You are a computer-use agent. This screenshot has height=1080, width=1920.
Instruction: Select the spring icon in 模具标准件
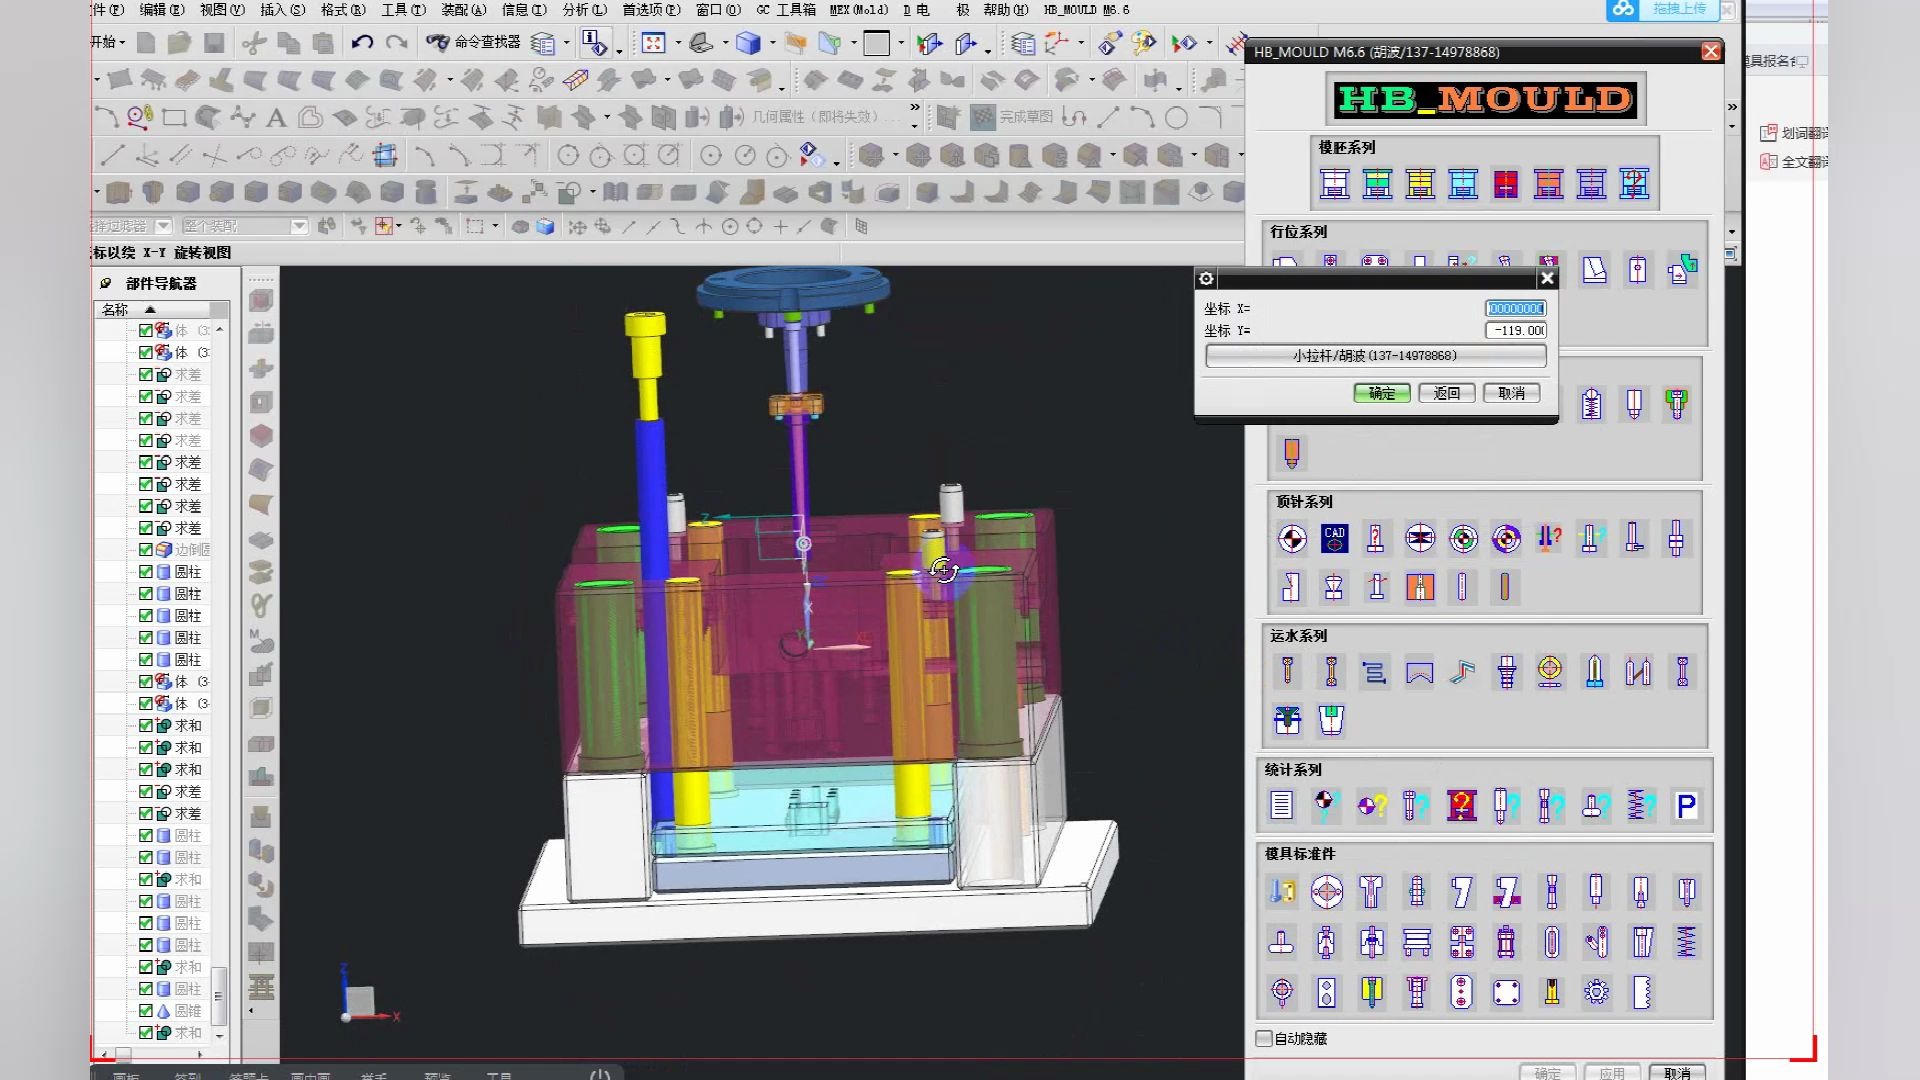click(1686, 941)
